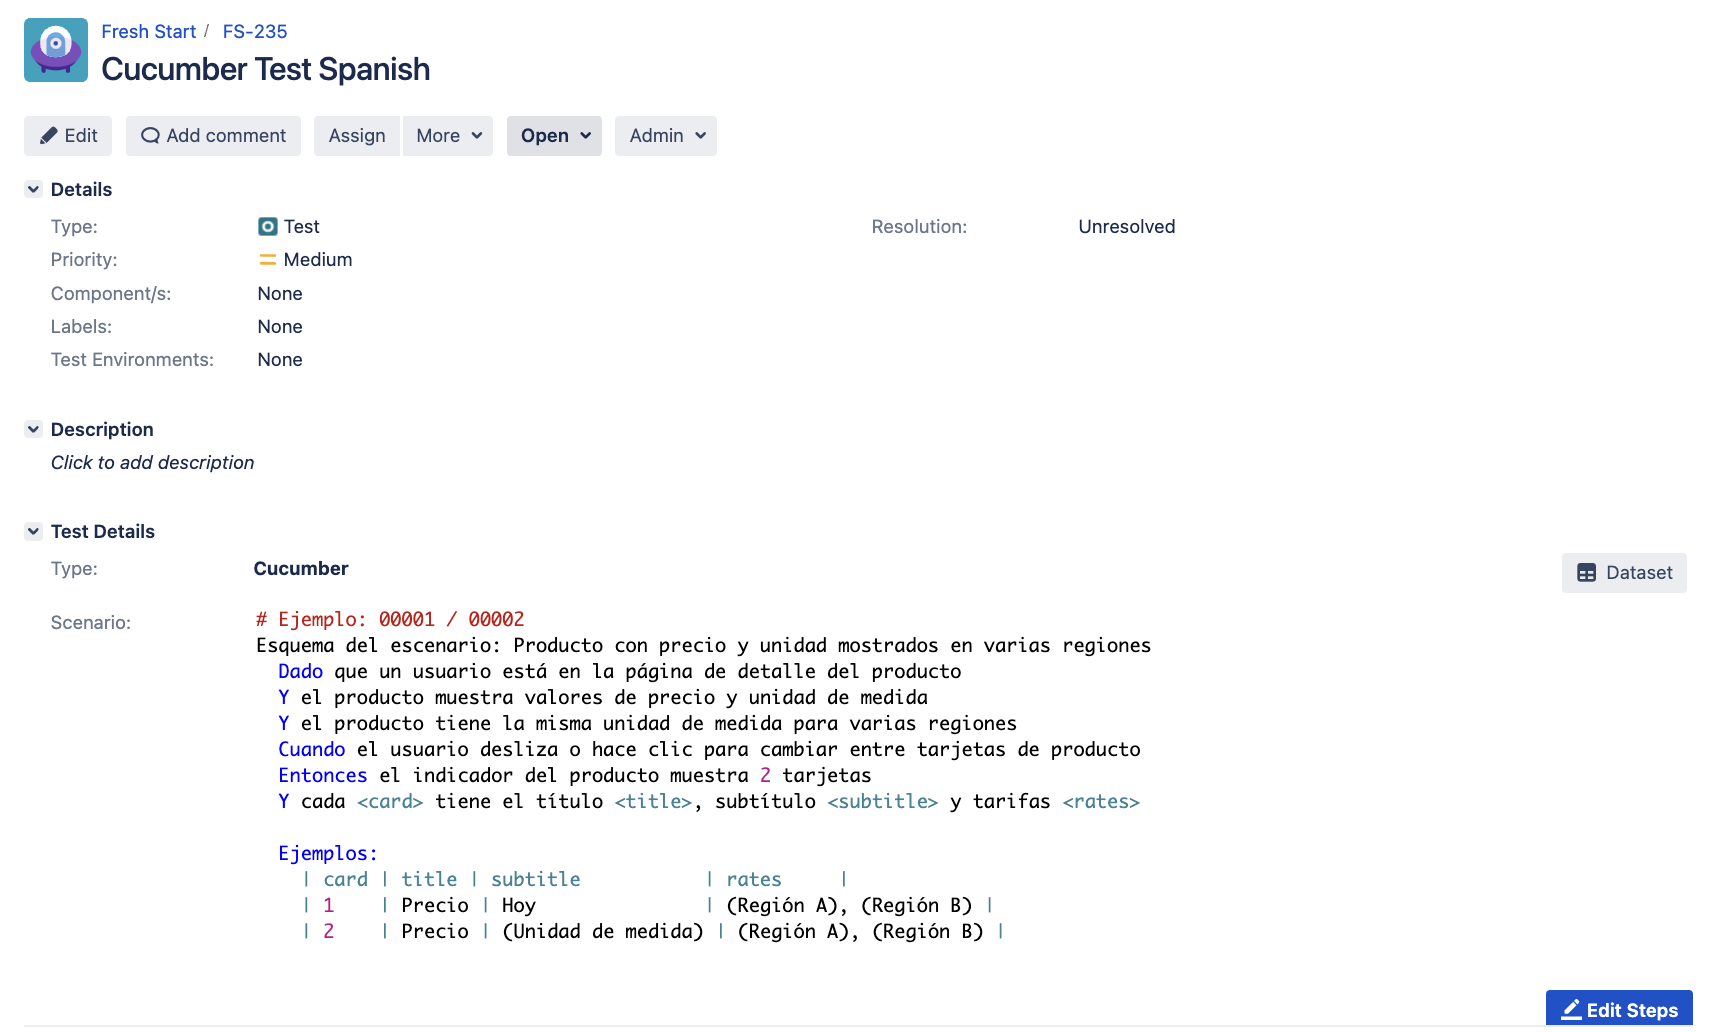
Task: Click to add description text
Action: pos(152,463)
